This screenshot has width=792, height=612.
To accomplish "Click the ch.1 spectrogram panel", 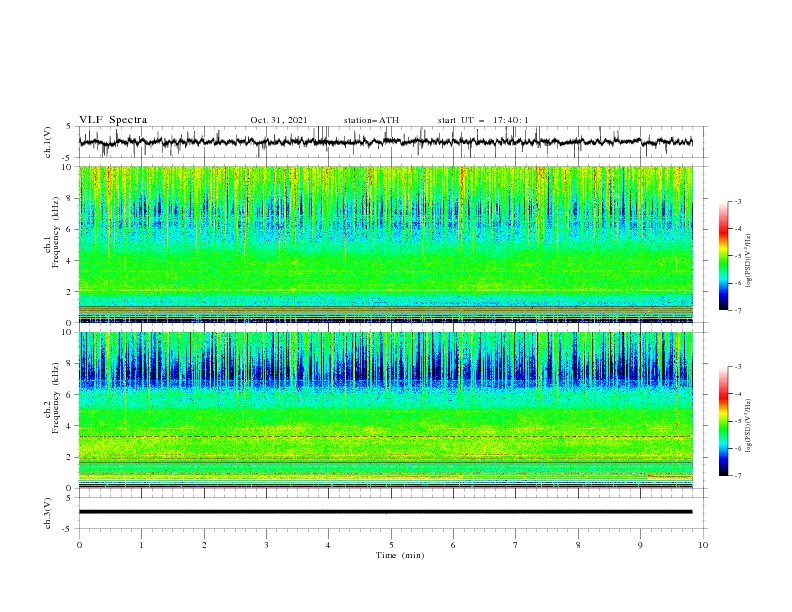I will 386,244.
